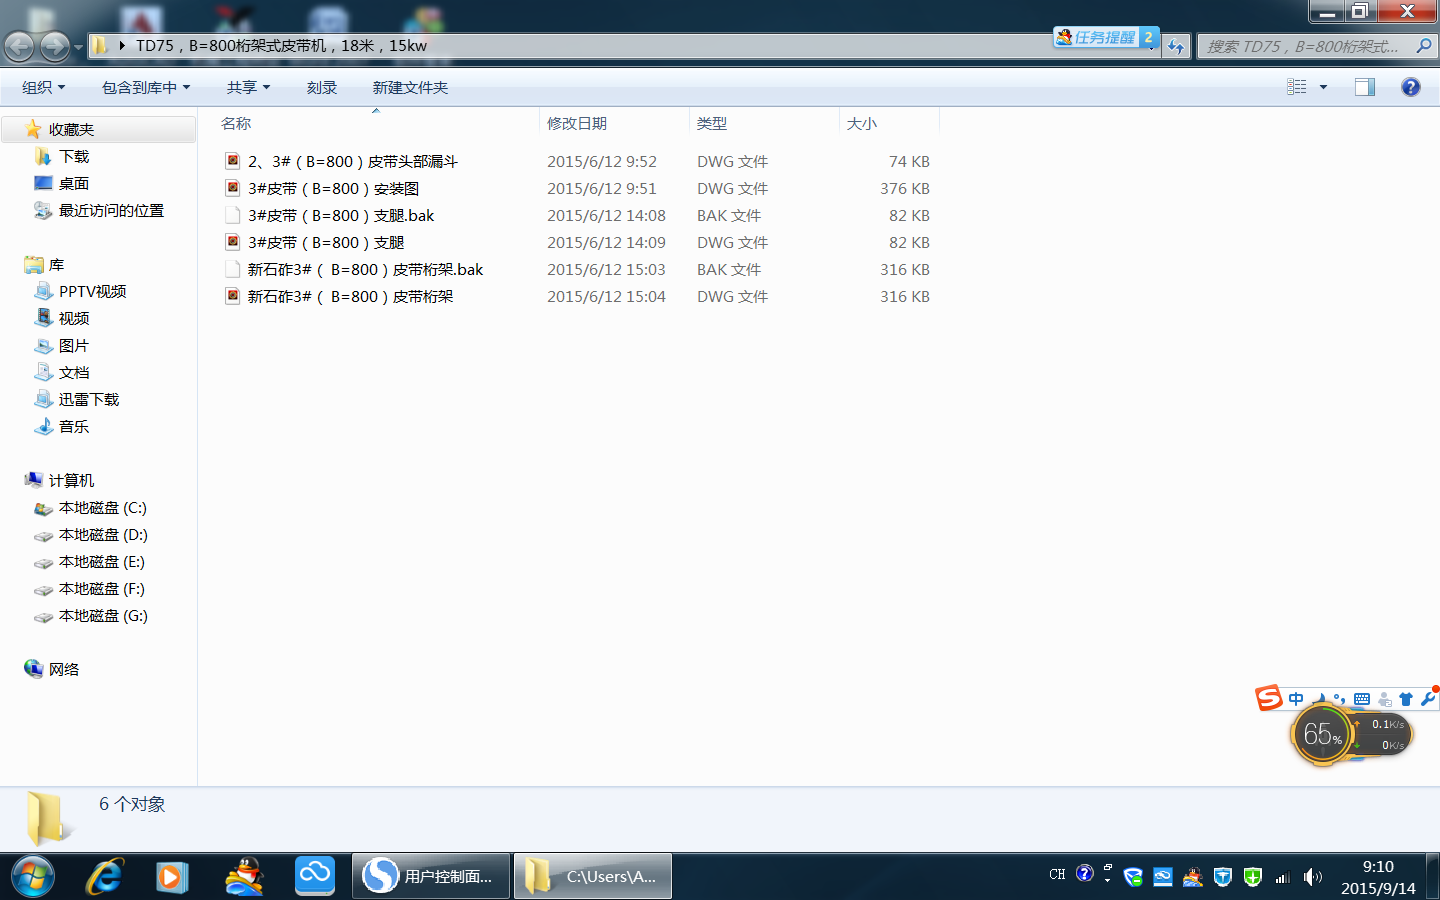
Task: Open the more view options arrow
Action: (1323, 87)
